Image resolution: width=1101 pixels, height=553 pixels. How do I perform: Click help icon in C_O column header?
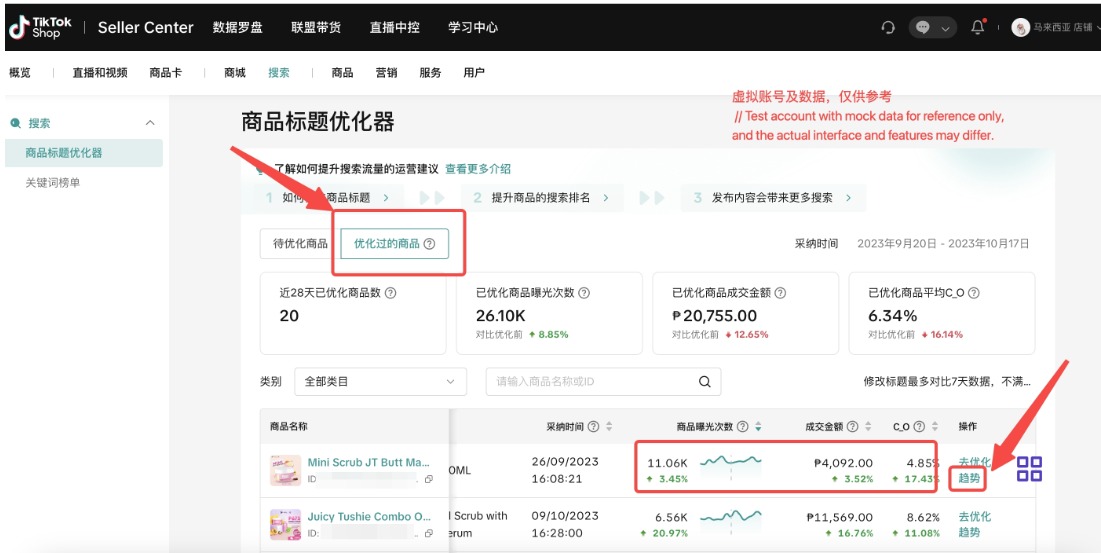click(918, 426)
